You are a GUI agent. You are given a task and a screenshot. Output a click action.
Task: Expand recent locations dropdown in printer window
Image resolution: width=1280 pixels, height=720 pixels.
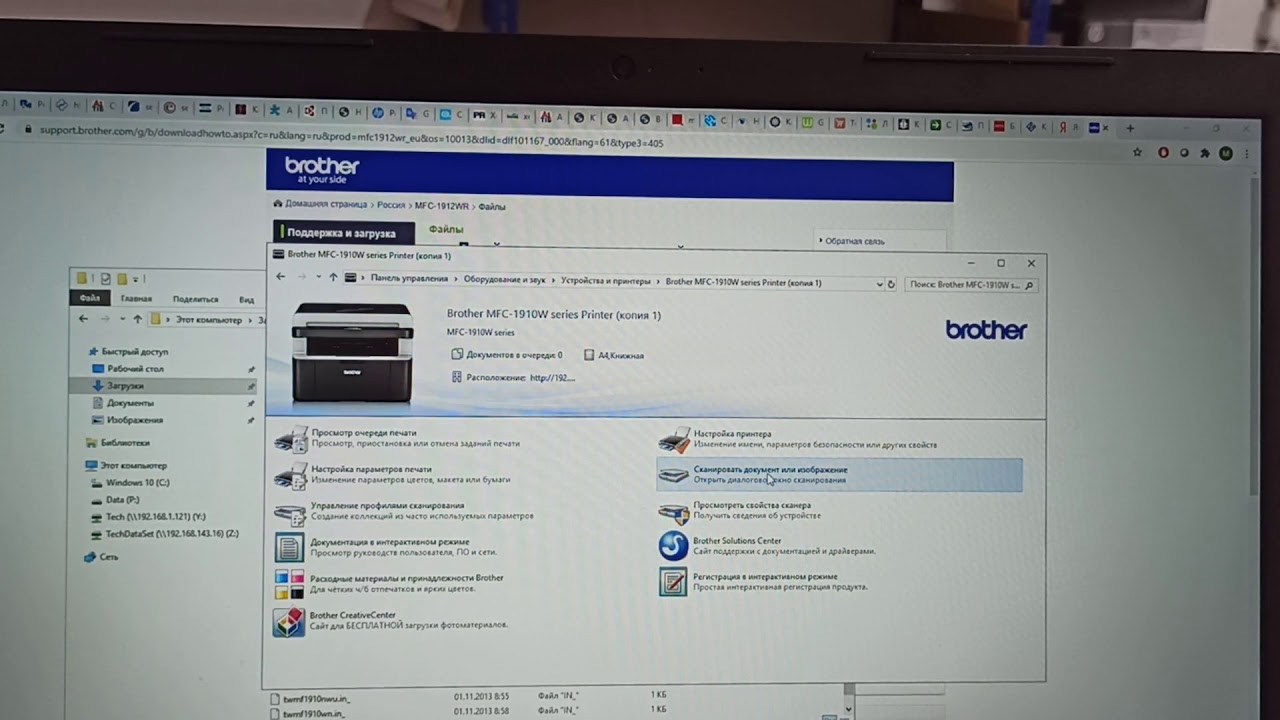pyautogui.click(x=318, y=277)
